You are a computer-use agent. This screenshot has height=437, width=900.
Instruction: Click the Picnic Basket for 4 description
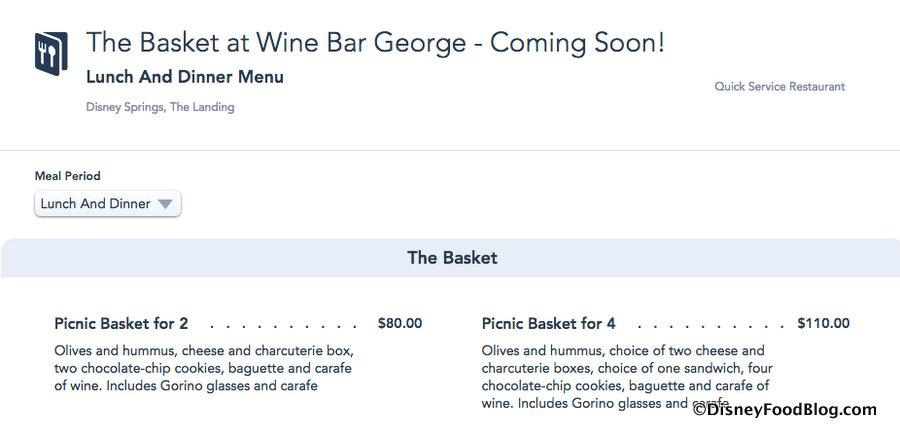click(625, 377)
